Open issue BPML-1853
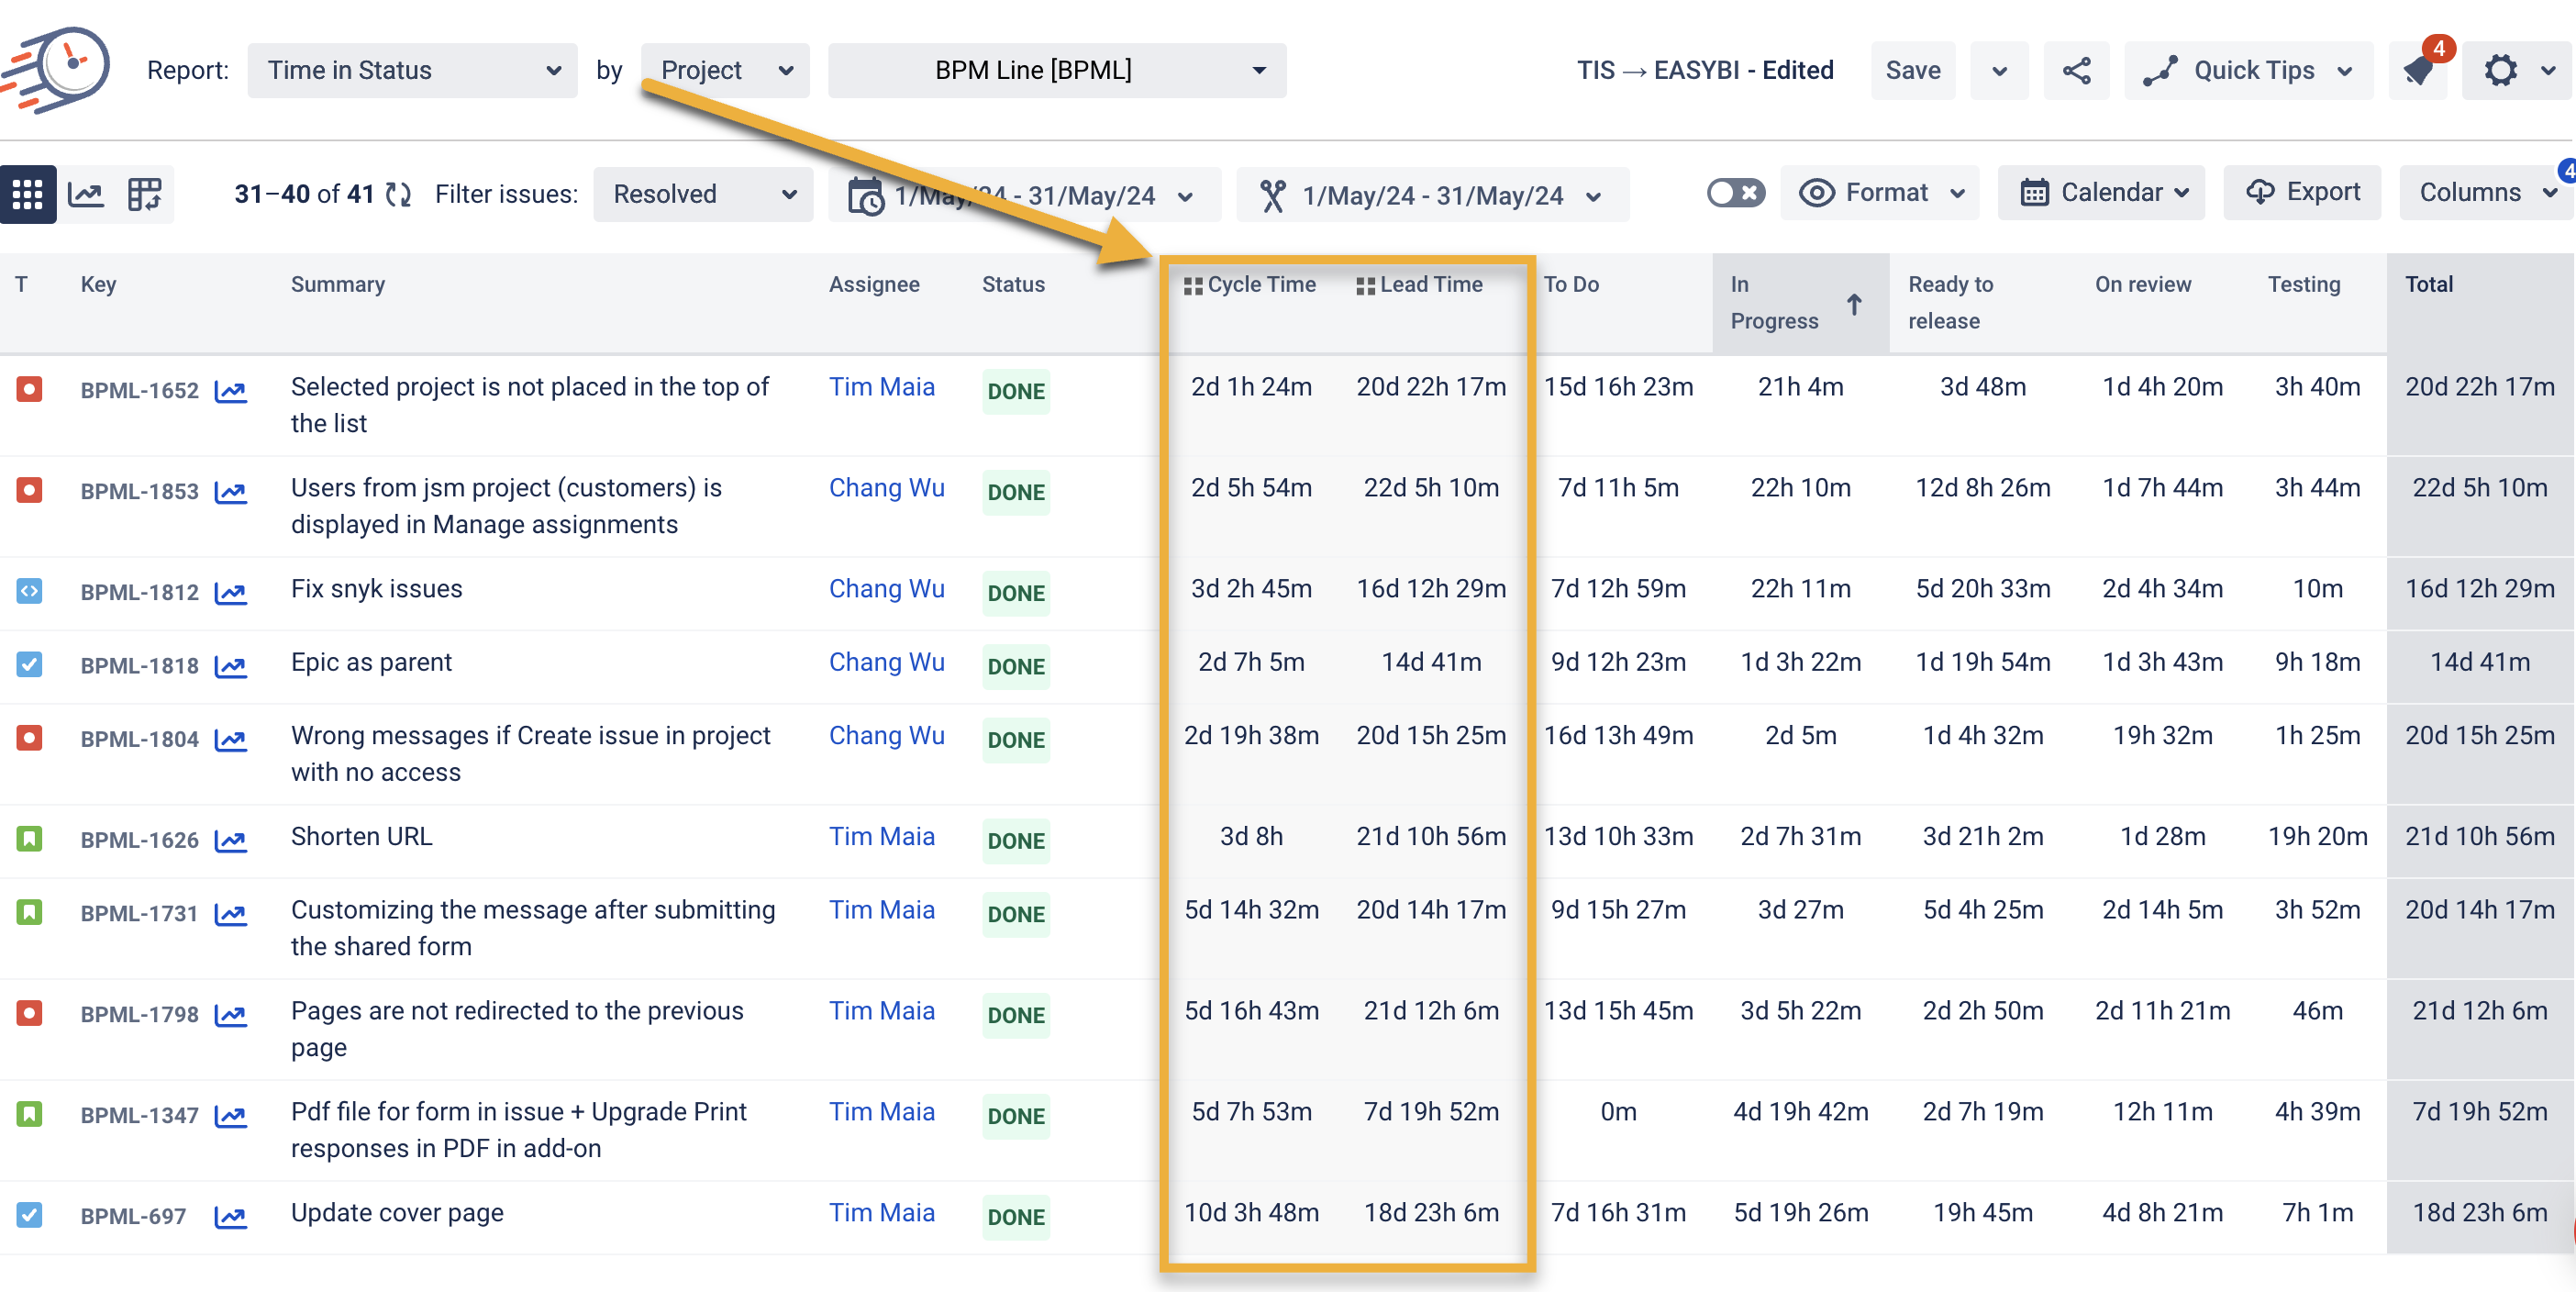 (140, 492)
